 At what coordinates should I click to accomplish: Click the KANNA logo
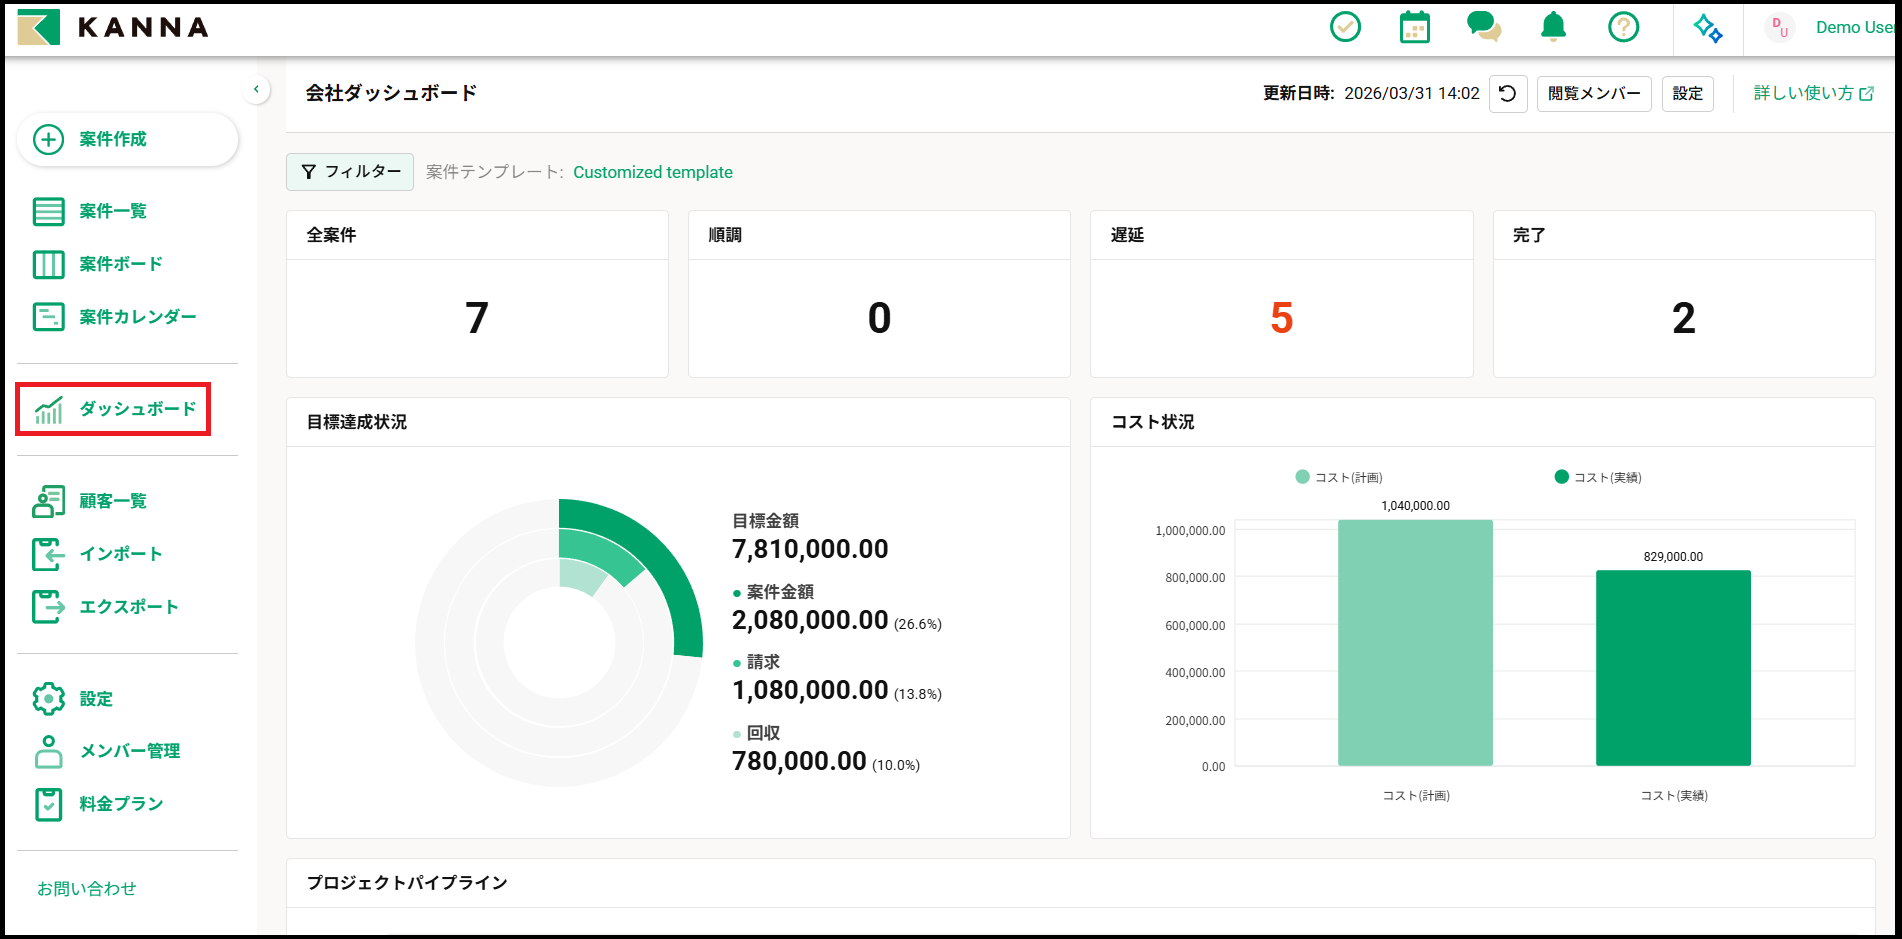tap(113, 27)
